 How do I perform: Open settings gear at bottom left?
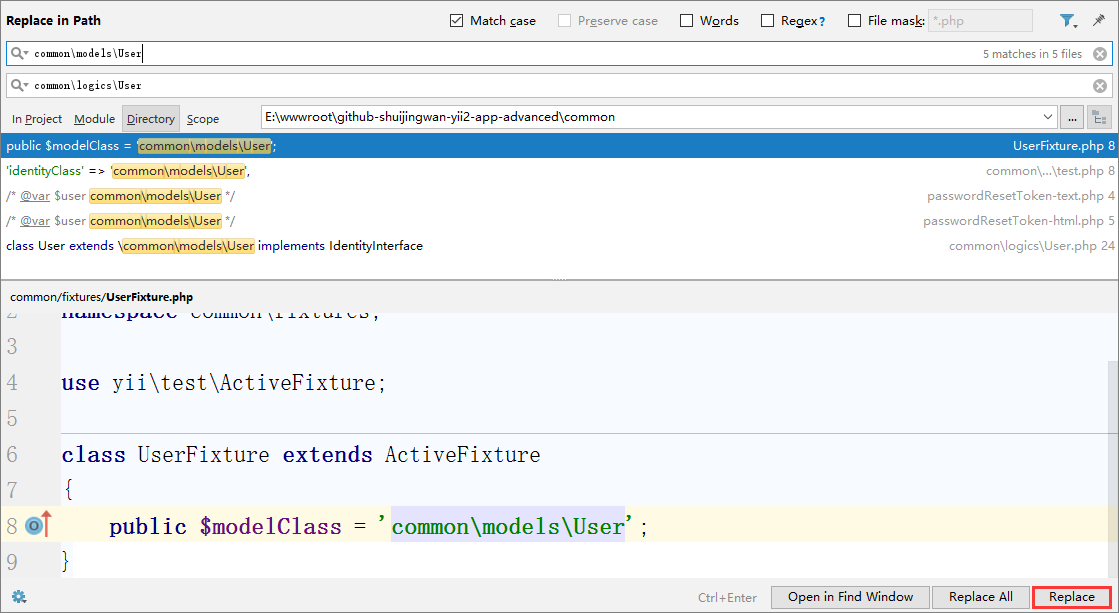pos(18,597)
